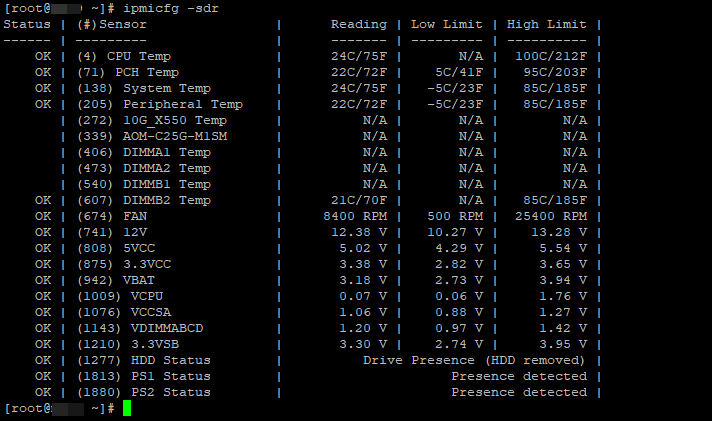Click the 'PCH Temp' sensor name
The width and height of the screenshot is (712, 421).
point(147,72)
